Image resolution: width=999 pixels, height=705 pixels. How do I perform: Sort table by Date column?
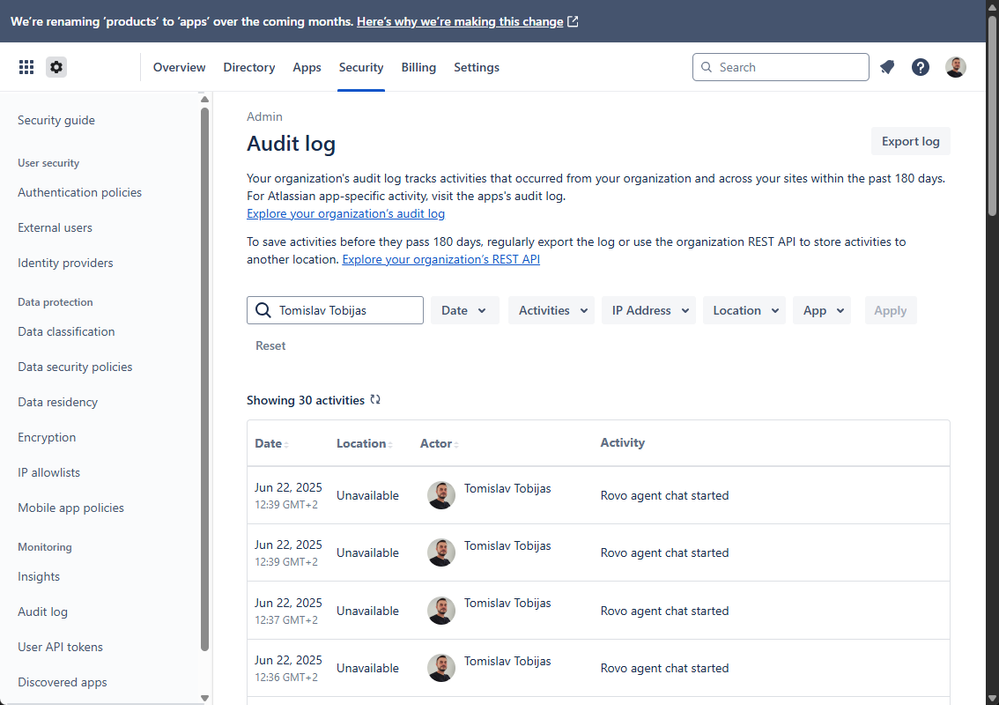click(271, 443)
